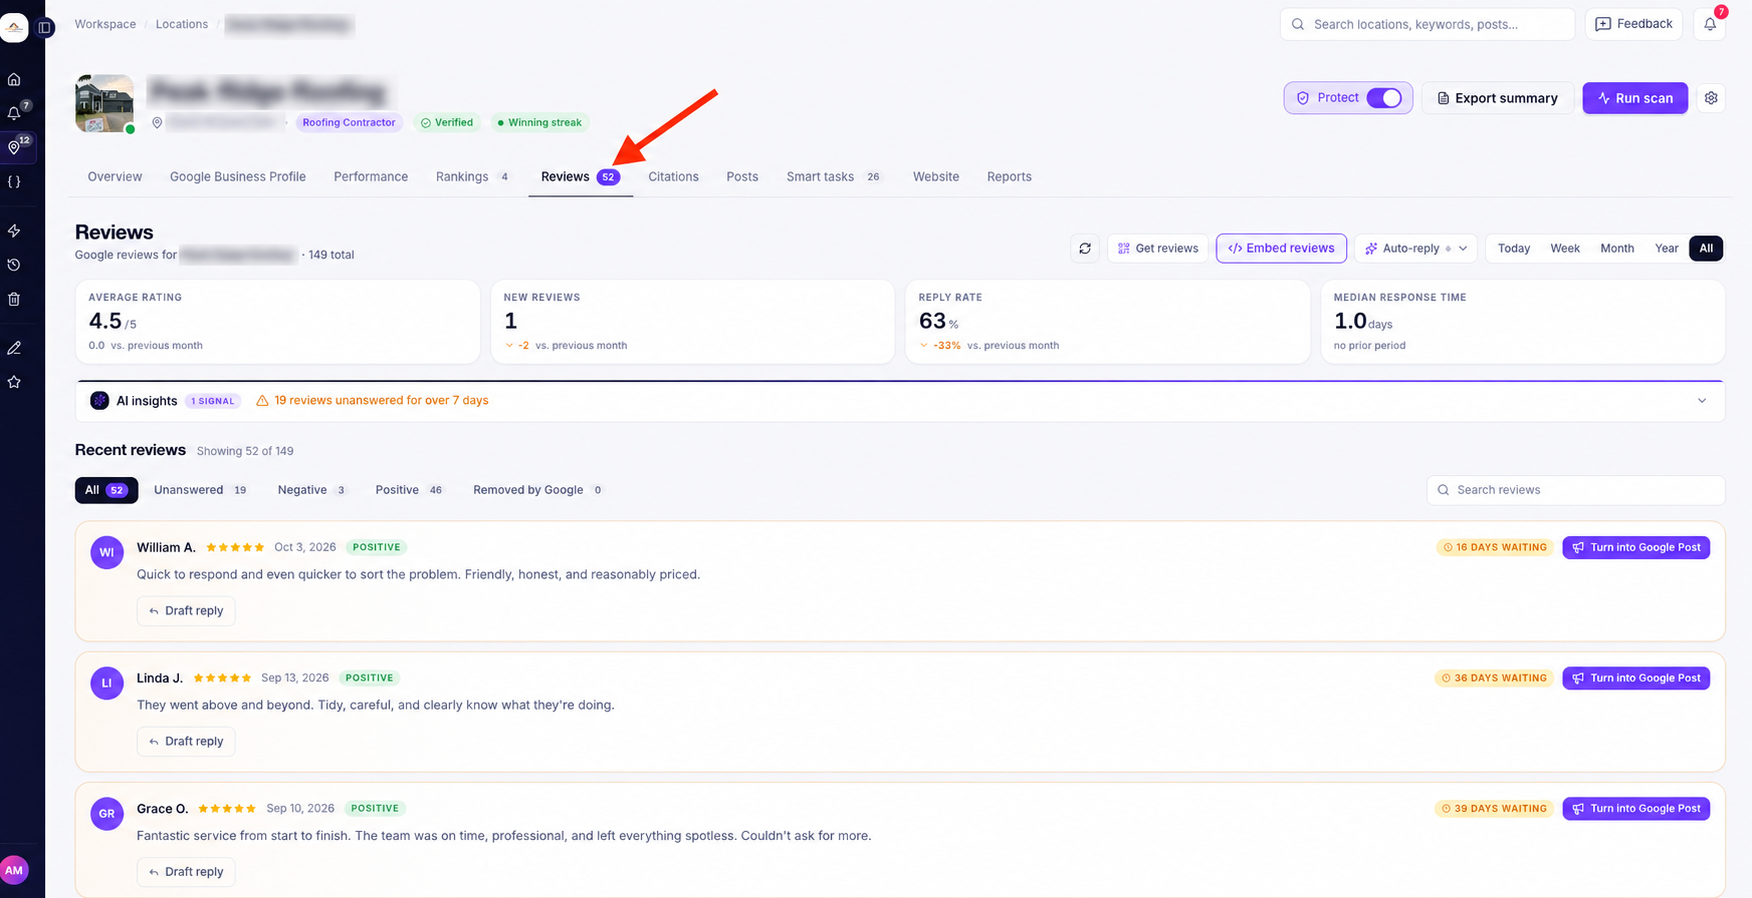Click the app logo at top left
This screenshot has height=898, width=1752.
[14, 28]
